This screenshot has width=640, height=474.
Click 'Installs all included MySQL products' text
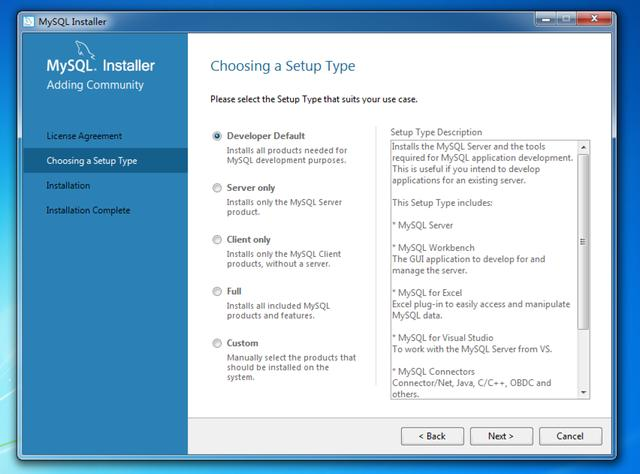tap(278, 311)
